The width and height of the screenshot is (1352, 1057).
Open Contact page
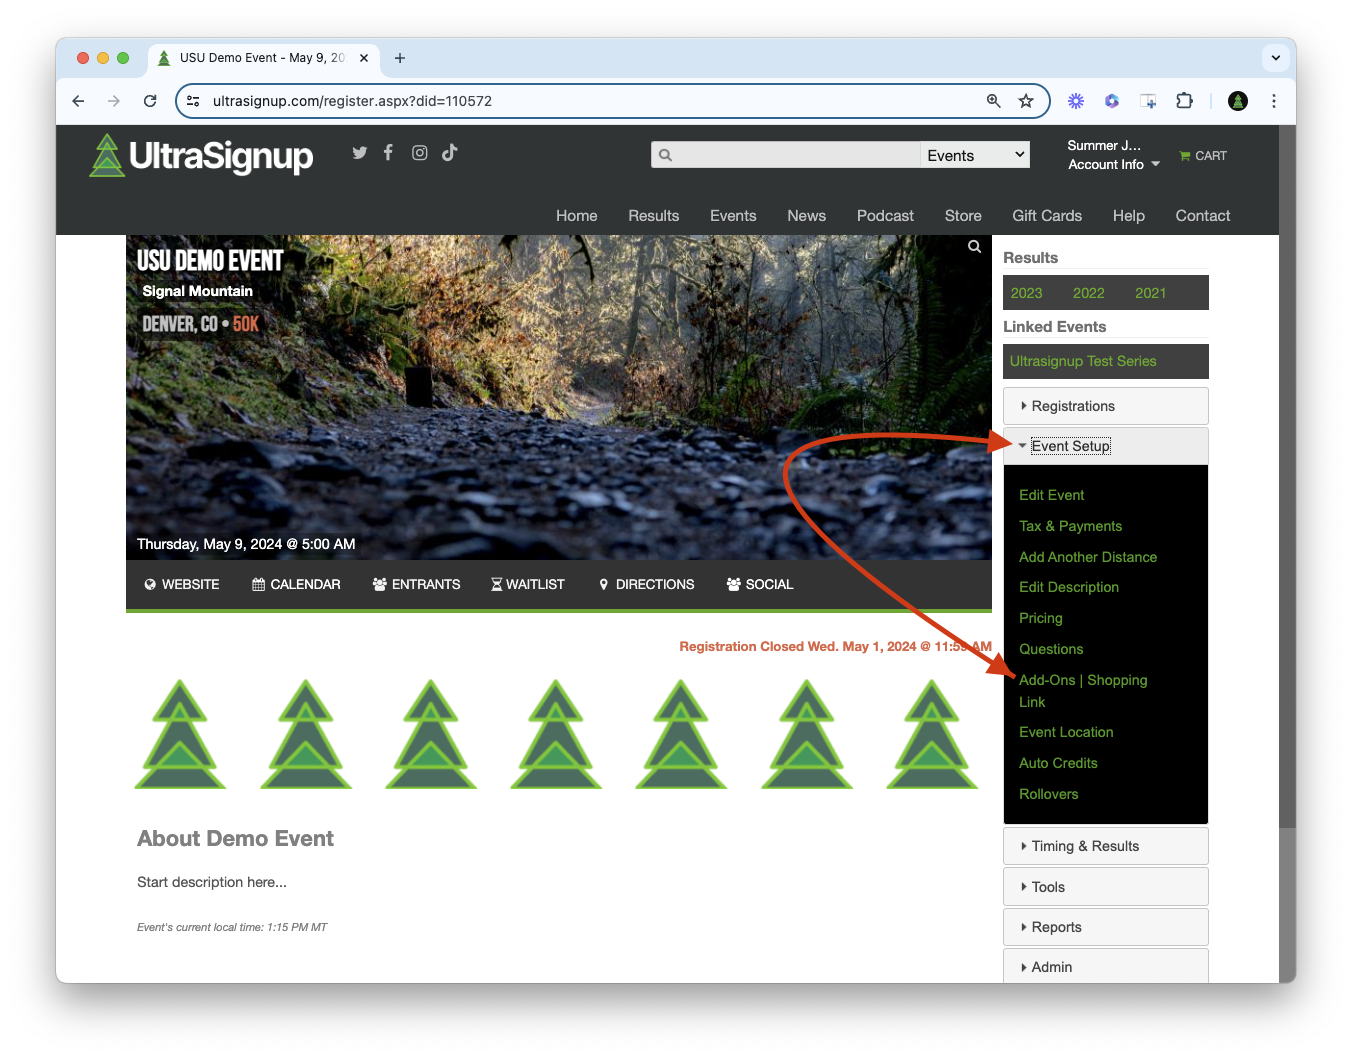[x=1203, y=216]
